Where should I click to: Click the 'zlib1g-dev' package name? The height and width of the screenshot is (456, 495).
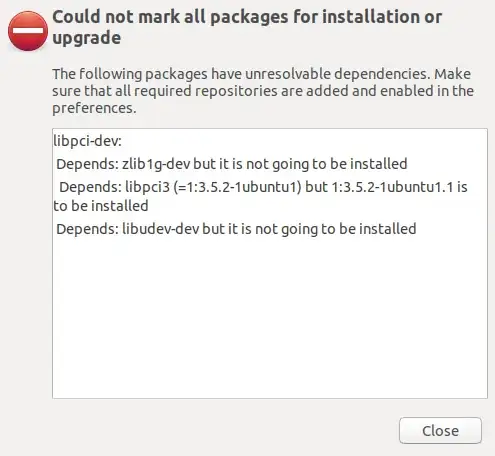point(157,164)
